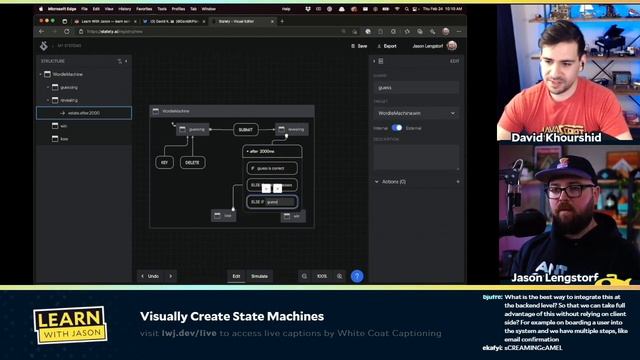
Task: Click the DELETE event on canvas
Action: 193,162
